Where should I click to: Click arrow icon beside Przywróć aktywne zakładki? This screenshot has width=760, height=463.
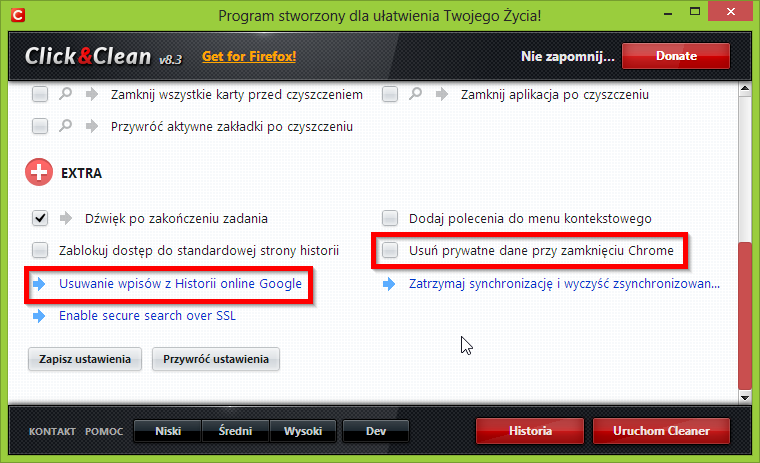[x=92, y=127]
